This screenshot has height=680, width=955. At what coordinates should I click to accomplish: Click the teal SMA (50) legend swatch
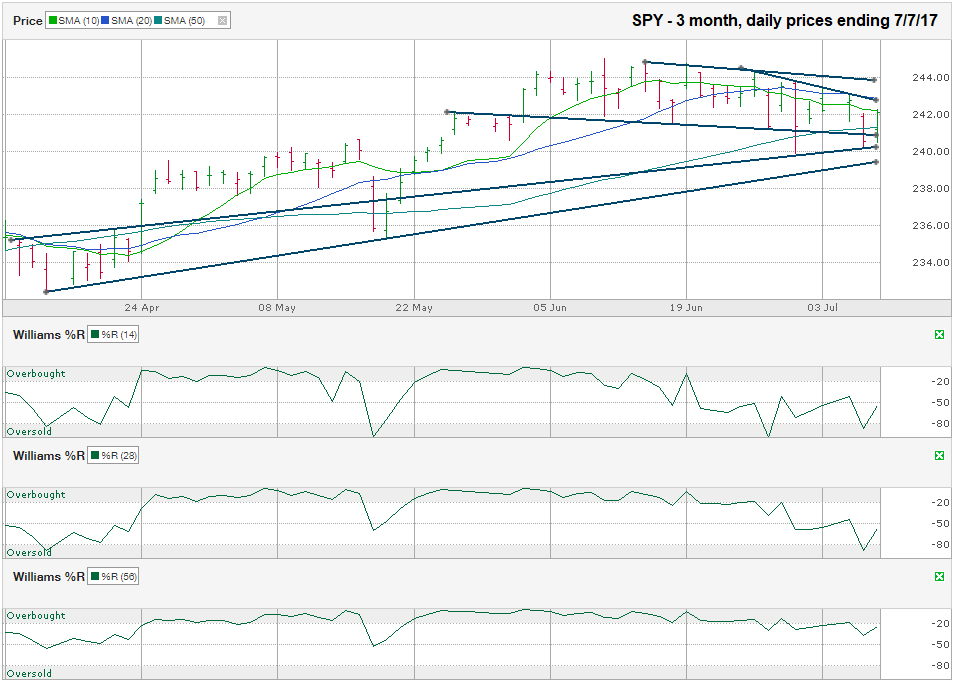point(158,21)
